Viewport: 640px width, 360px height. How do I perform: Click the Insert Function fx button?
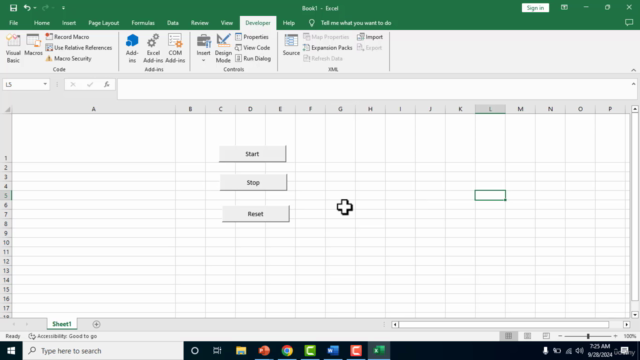pos(107,84)
